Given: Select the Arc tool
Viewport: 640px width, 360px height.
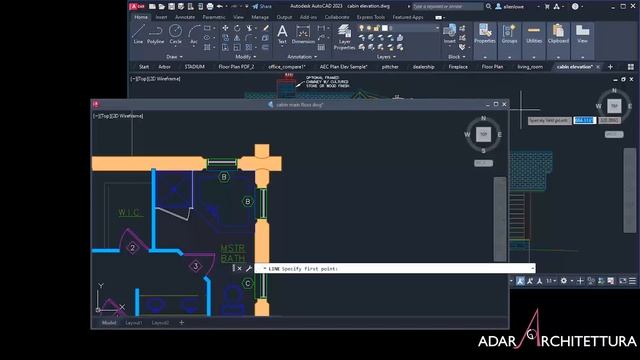Looking at the screenshot, I should 194,34.
